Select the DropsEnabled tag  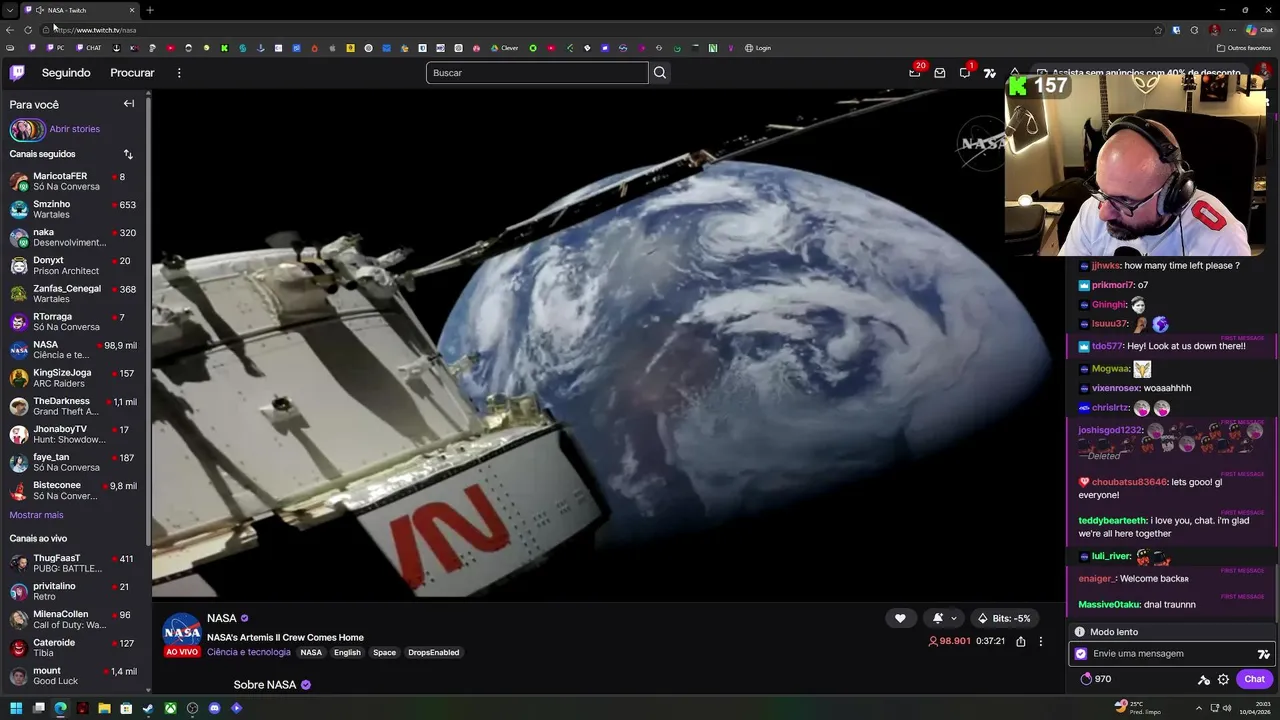[434, 652]
